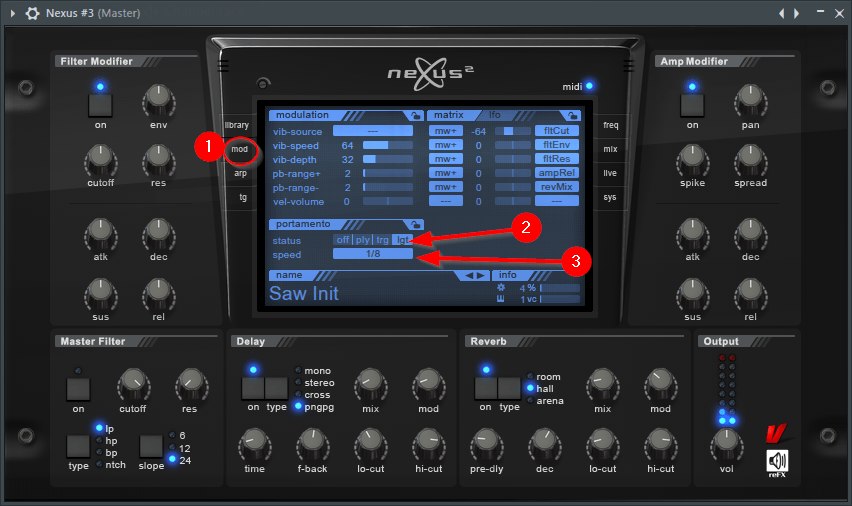Toggle the Delay on button
This screenshot has width=852, height=506.
pos(252,387)
